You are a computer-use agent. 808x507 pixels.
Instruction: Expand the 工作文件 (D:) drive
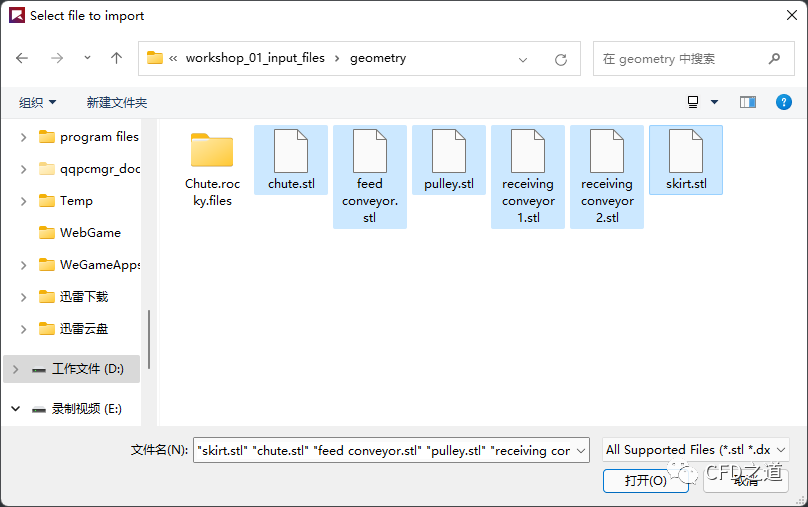(x=15, y=369)
